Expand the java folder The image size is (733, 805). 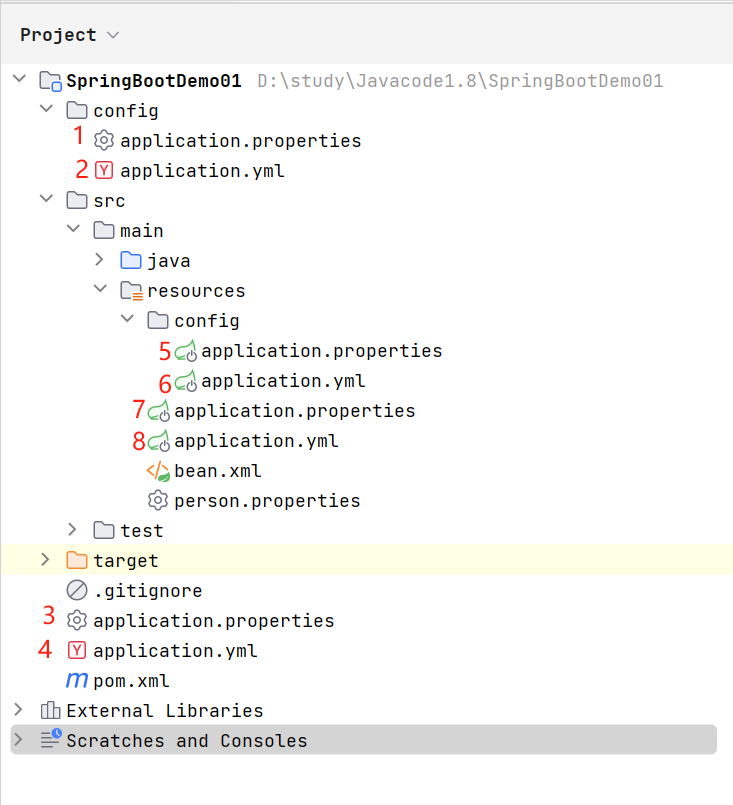100,260
